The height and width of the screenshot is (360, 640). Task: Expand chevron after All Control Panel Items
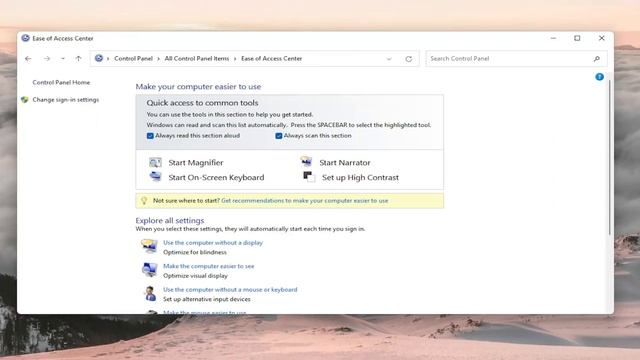pyautogui.click(x=235, y=59)
